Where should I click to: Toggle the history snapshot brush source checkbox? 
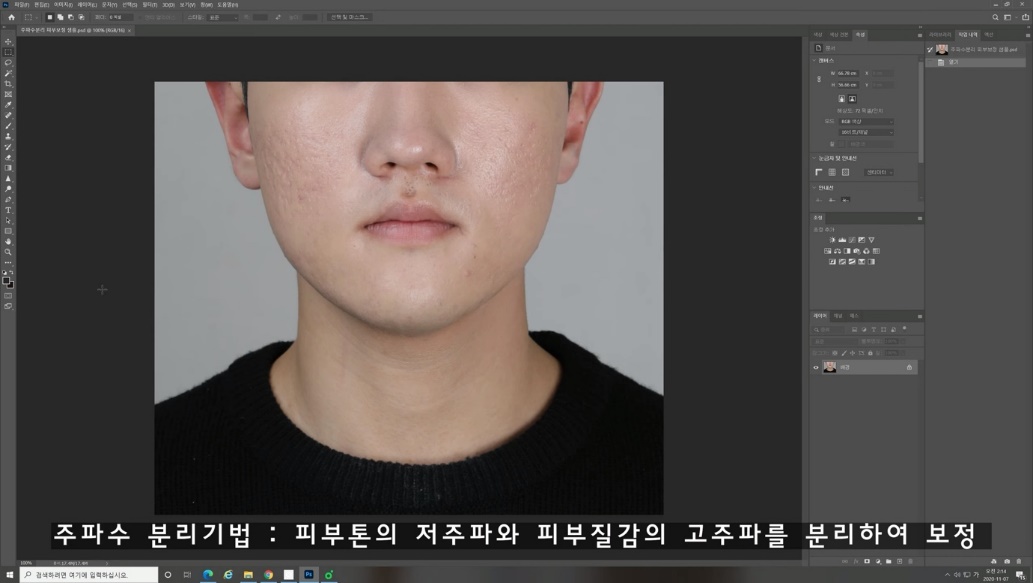(930, 49)
